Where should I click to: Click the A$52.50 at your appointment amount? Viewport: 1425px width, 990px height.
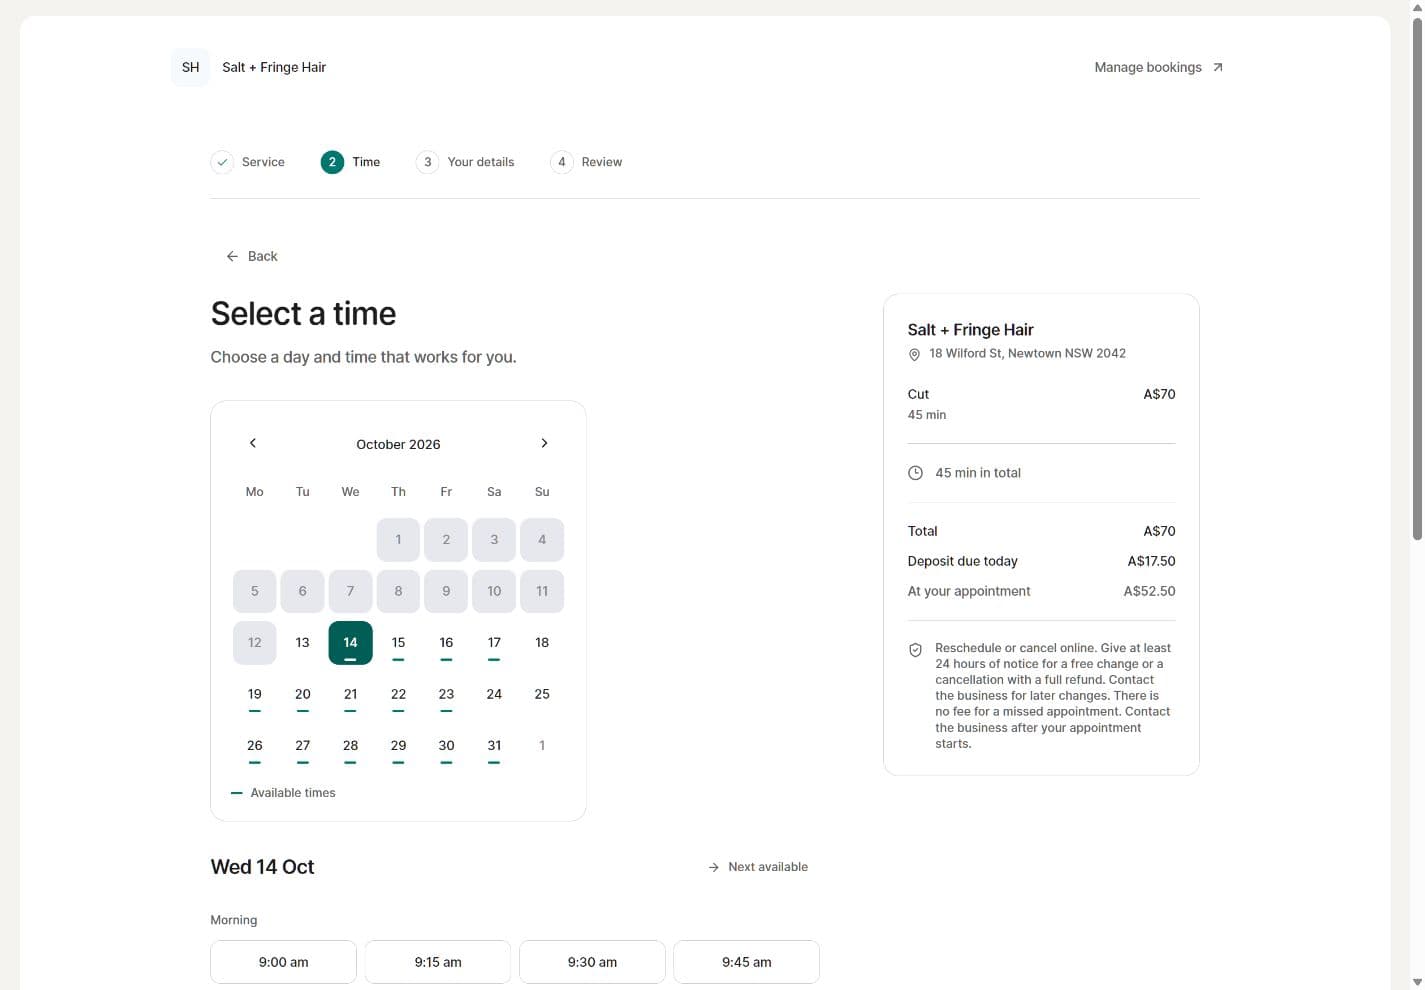pos(1149,591)
